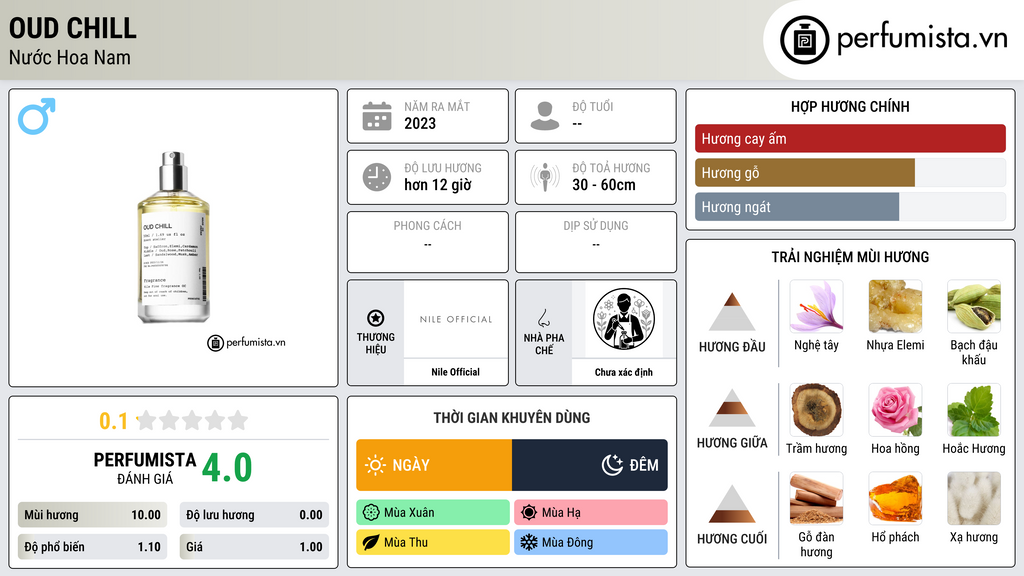Click the red Hương cay ấm bar
The height and width of the screenshot is (576, 1024).
pos(850,138)
